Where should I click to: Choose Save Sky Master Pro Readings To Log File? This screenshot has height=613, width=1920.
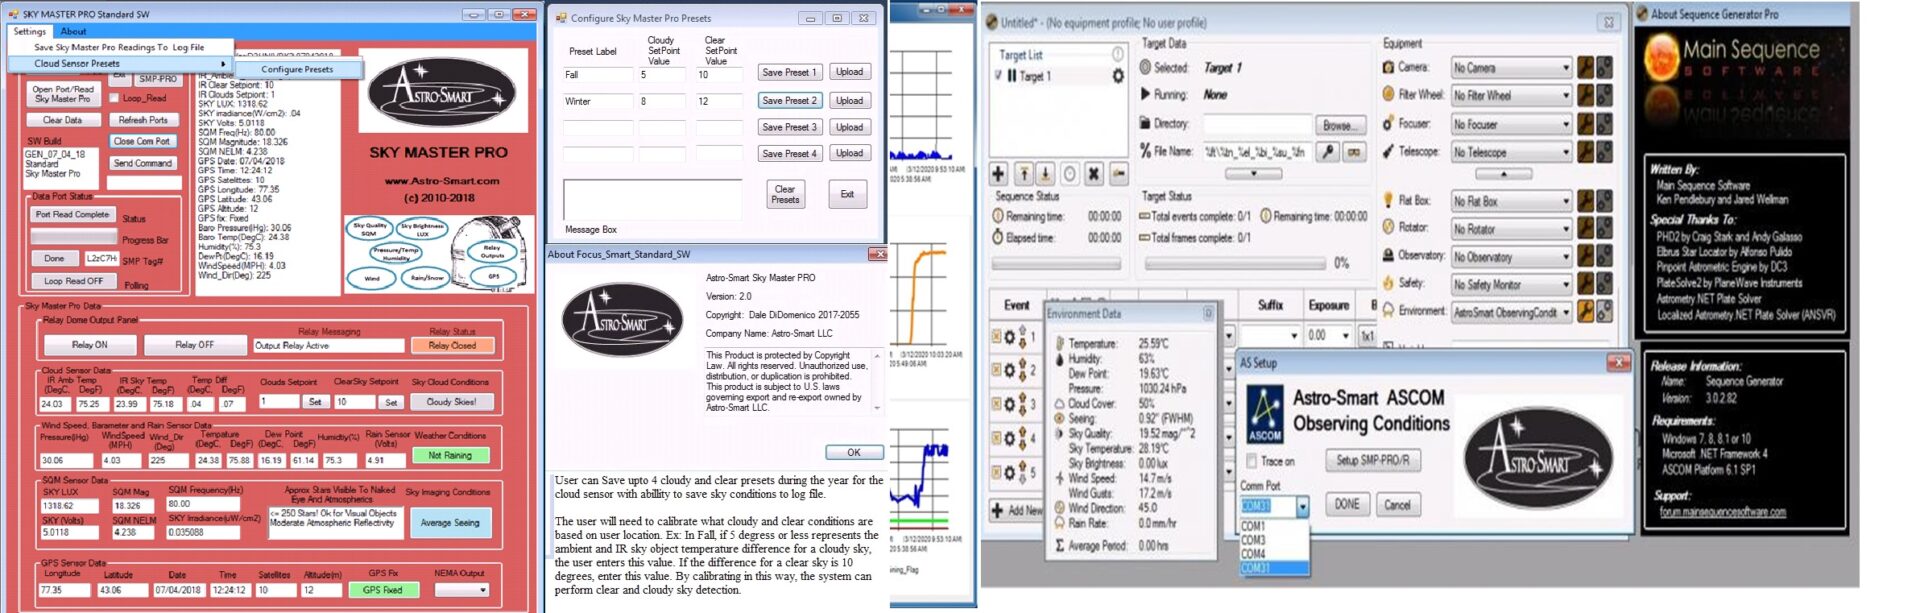pyautogui.click(x=119, y=47)
